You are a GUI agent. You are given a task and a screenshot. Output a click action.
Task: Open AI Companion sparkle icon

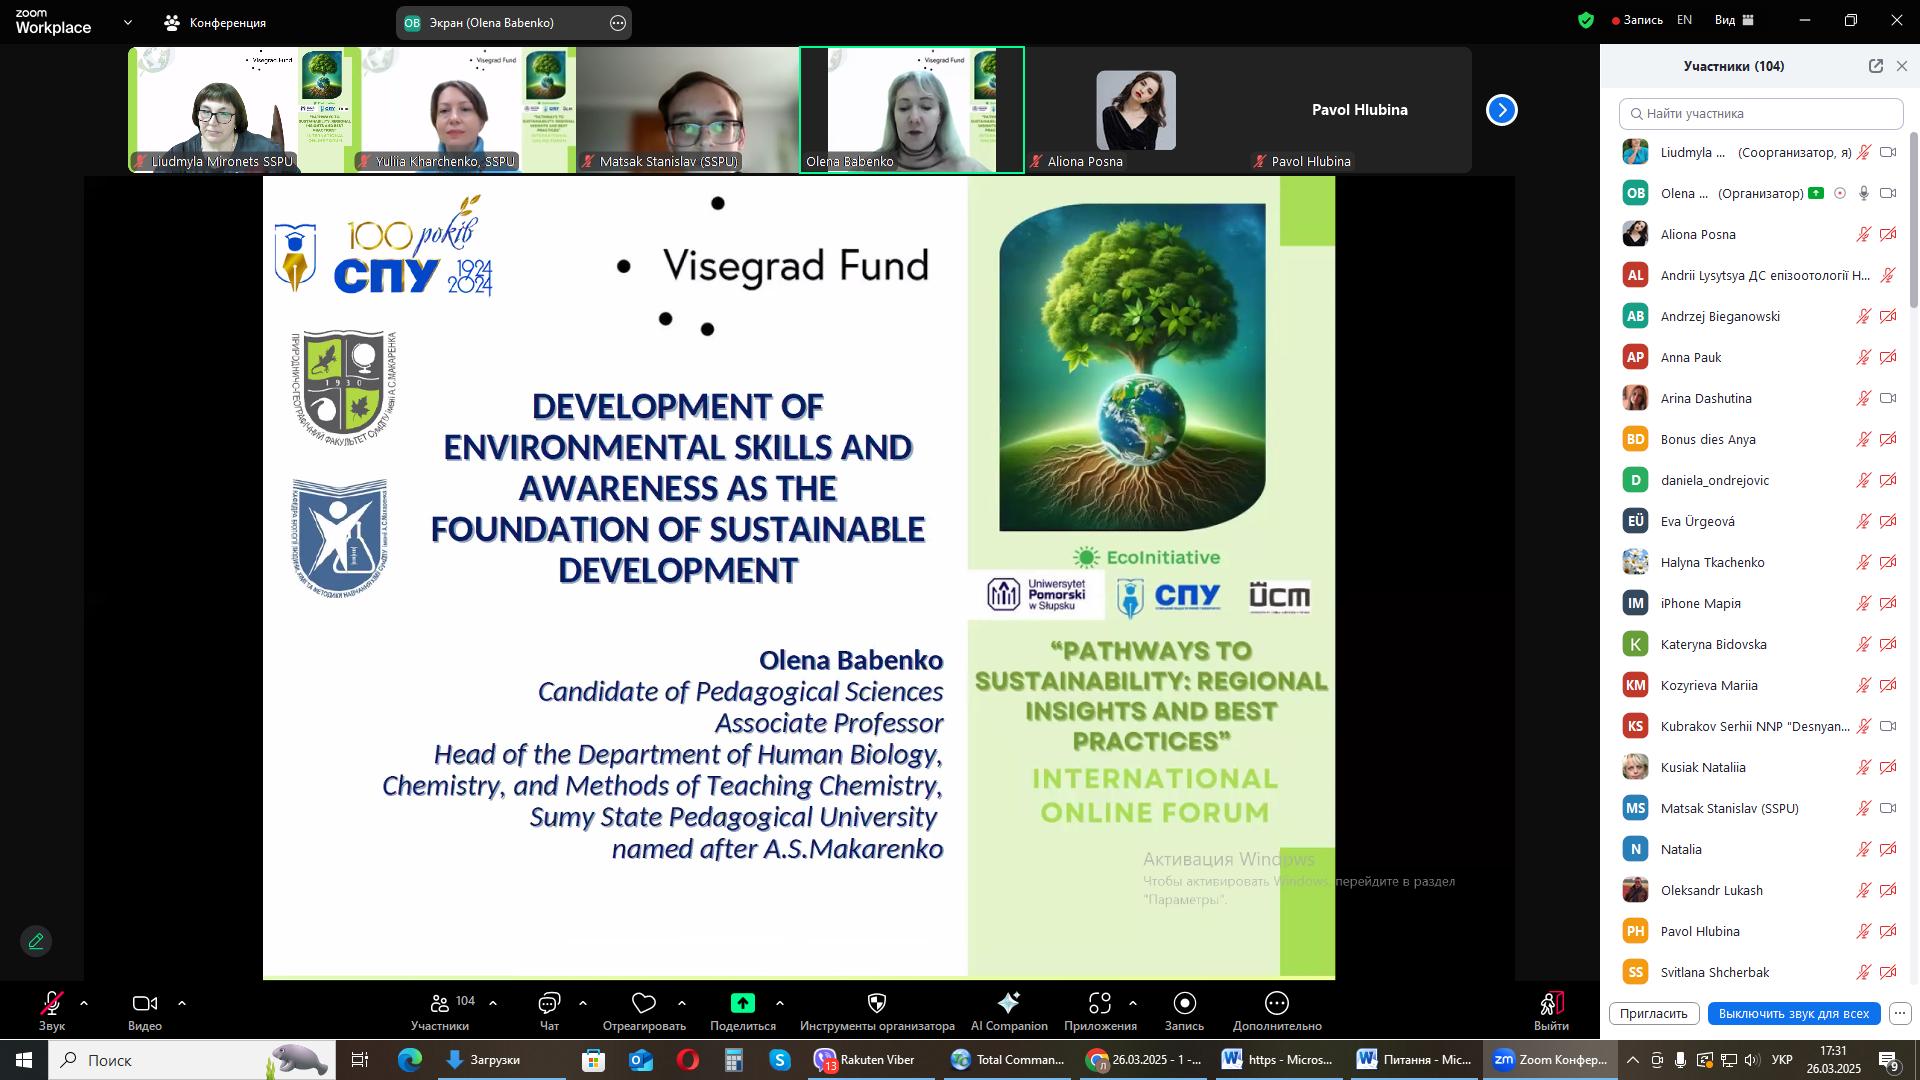(x=1008, y=1003)
